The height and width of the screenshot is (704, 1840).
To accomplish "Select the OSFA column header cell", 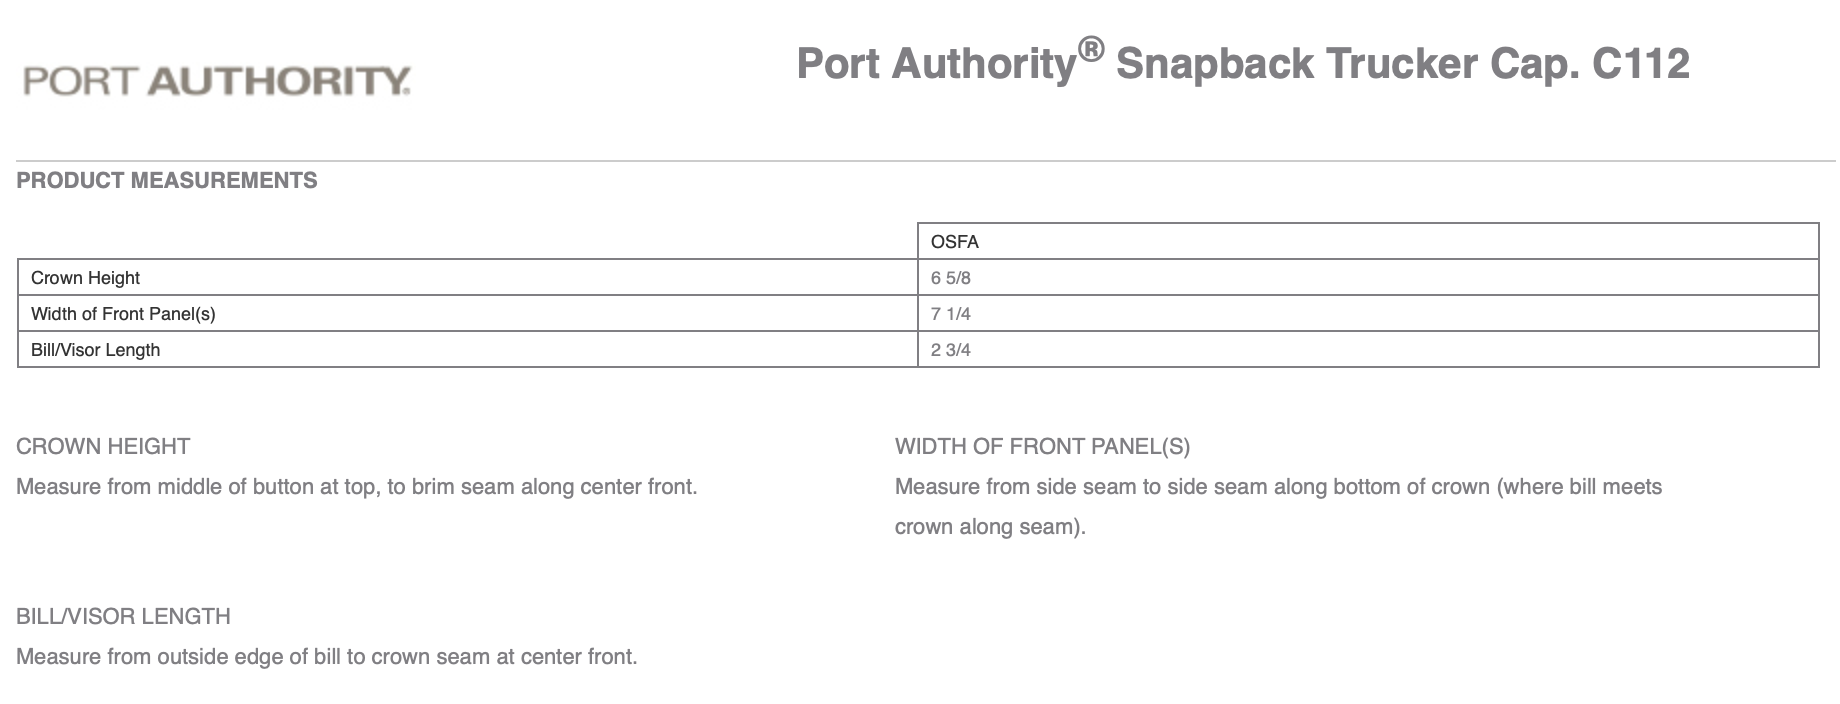I will (955, 242).
